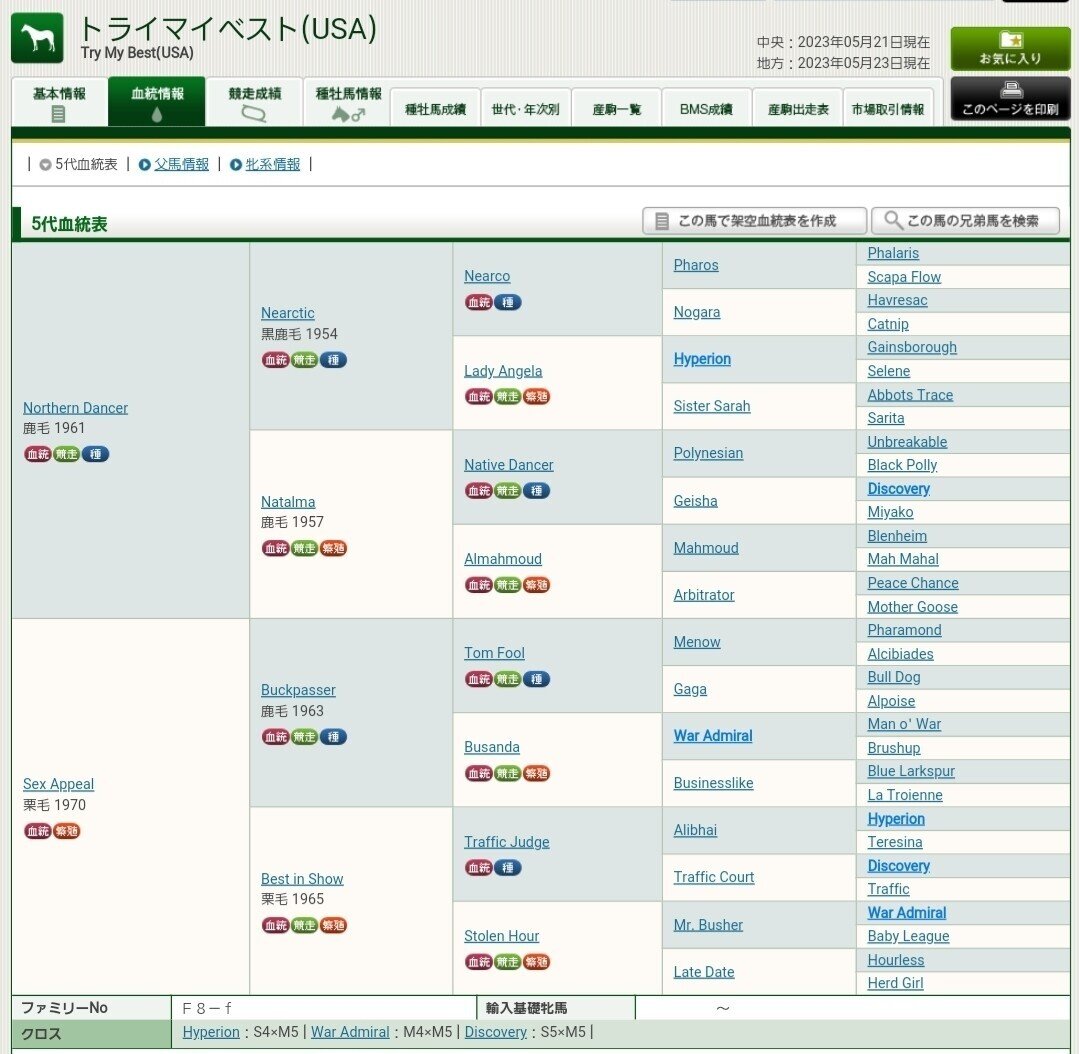This screenshot has height=1054, width=1079.
Task: Open the 父馬情報 link
Action: click(x=181, y=164)
